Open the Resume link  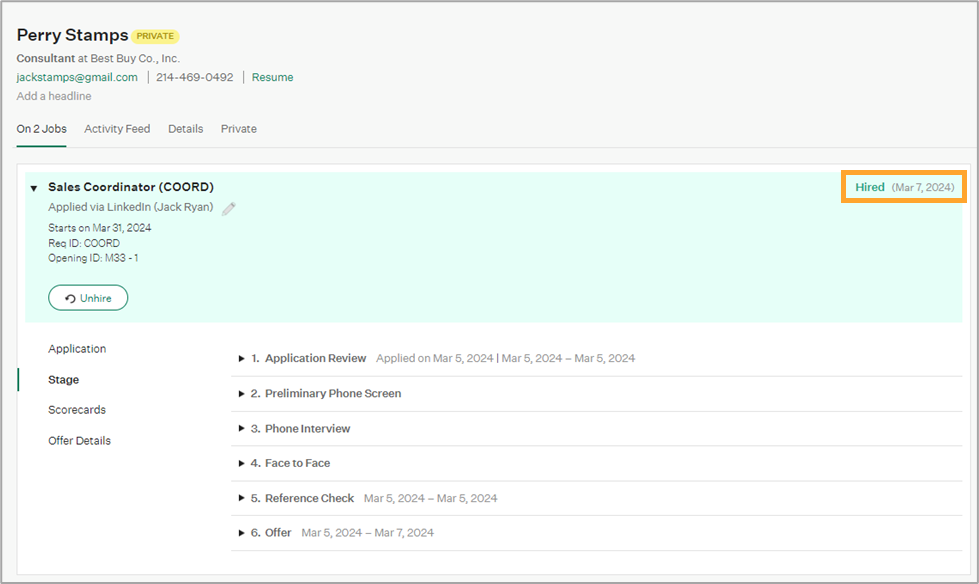(272, 77)
